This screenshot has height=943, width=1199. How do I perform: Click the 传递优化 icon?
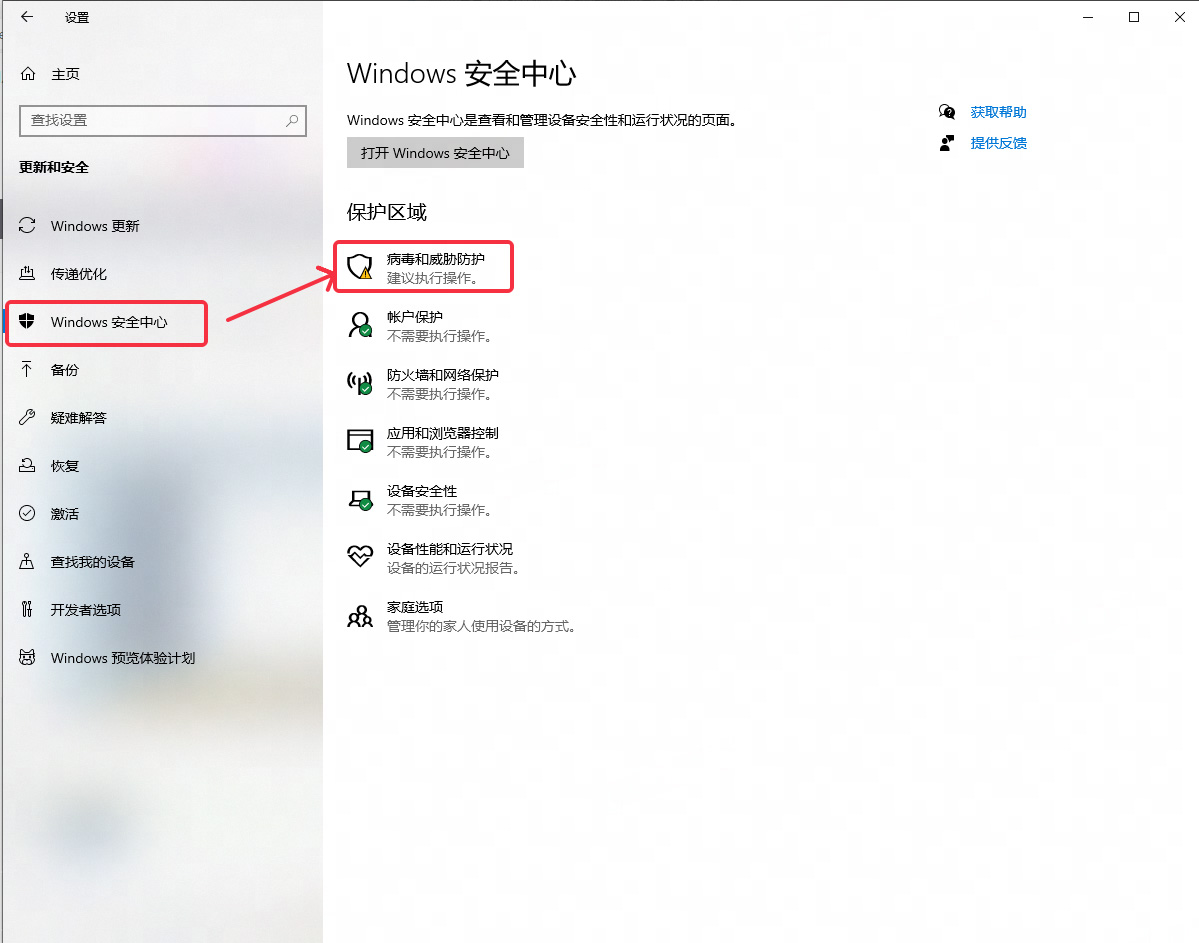pyautogui.click(x=28, y=274)
